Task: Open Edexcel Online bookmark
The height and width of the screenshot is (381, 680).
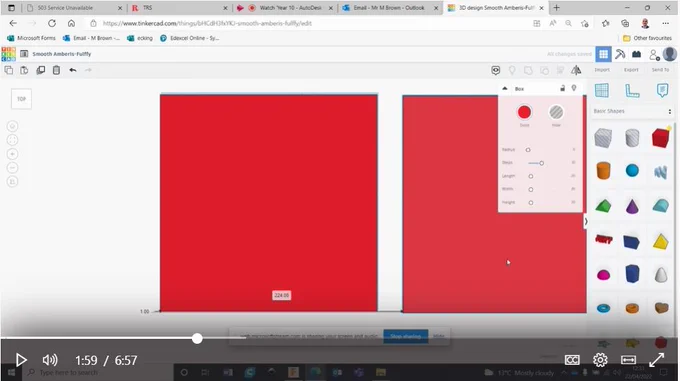Action: click(x=190, y=38)
